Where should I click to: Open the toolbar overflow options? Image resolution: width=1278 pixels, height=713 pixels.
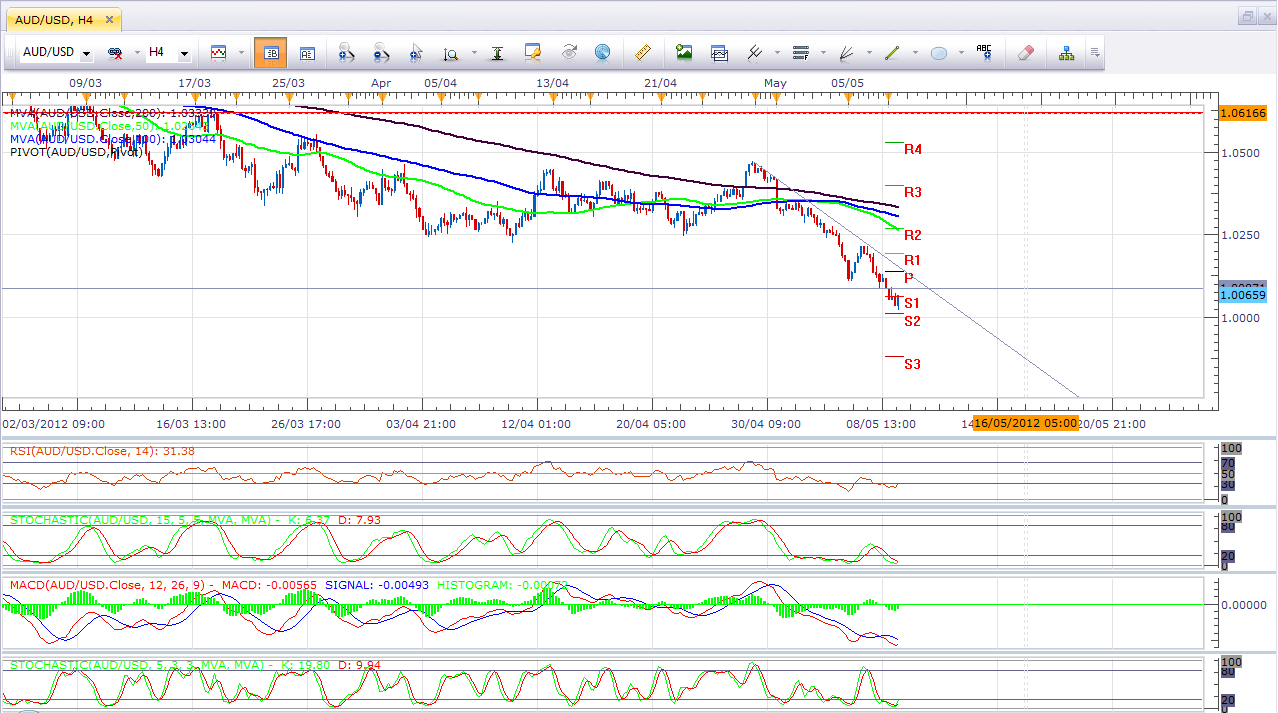pyautogui.click(x=1095, y=53)
